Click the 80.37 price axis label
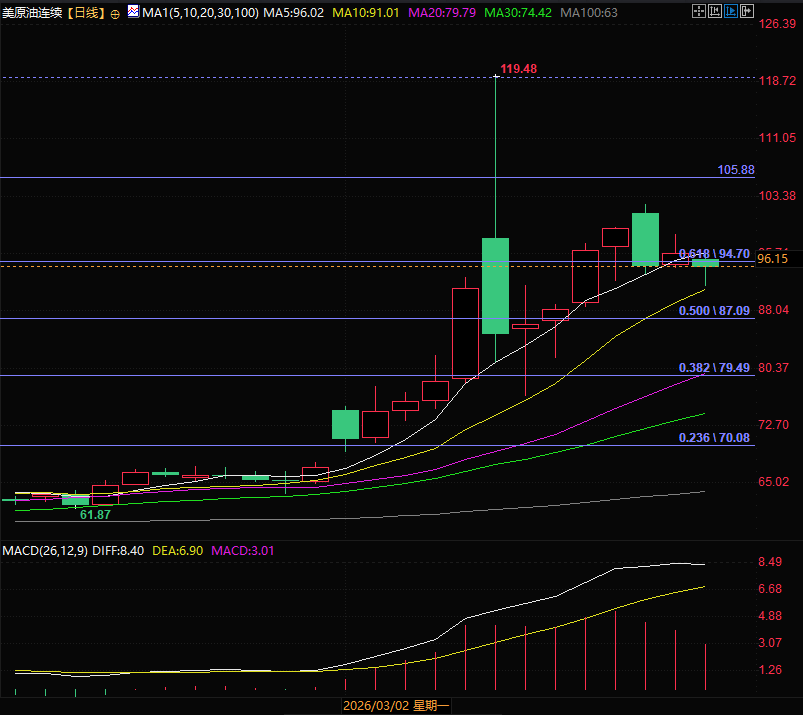 click(773, 367)
